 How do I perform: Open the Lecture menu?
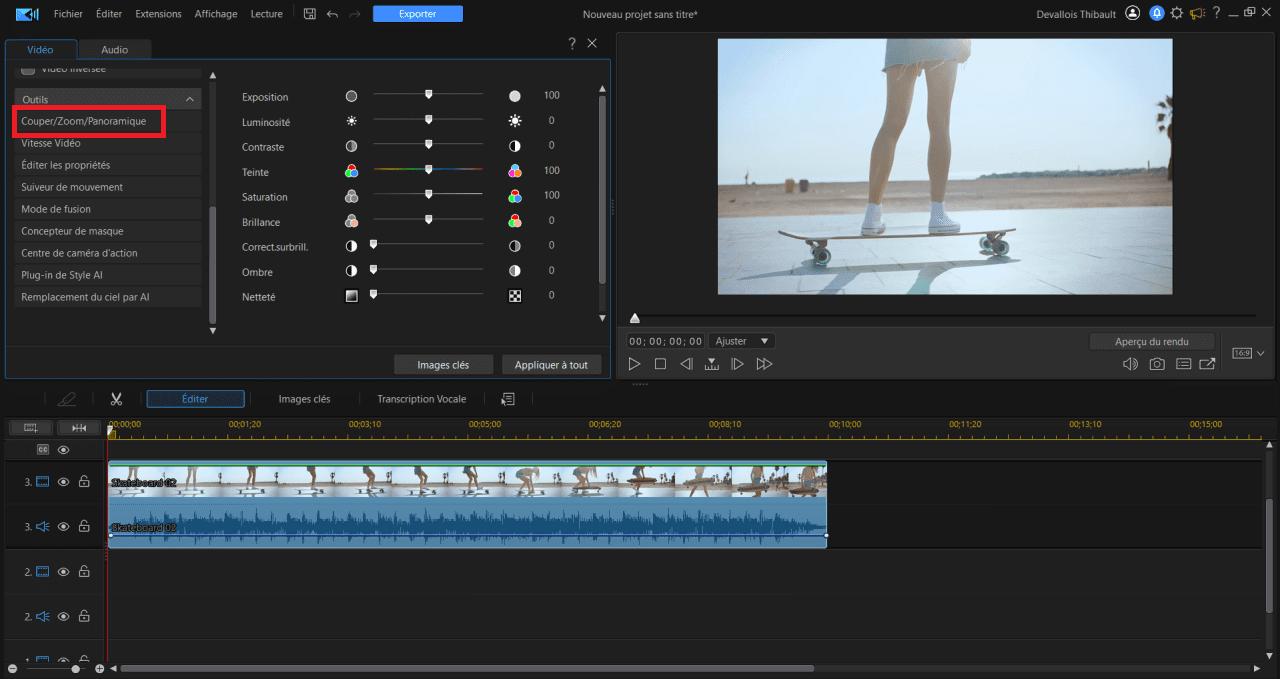(x=266, y=14)
